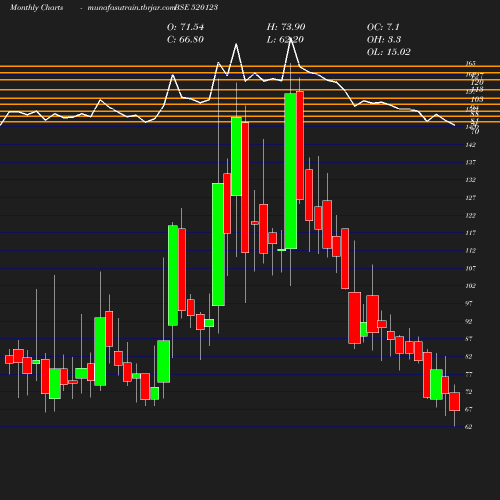Click the 142 price axis label
Screen dimensions: 500x500
pyautogui.click(x=471, y=145)
